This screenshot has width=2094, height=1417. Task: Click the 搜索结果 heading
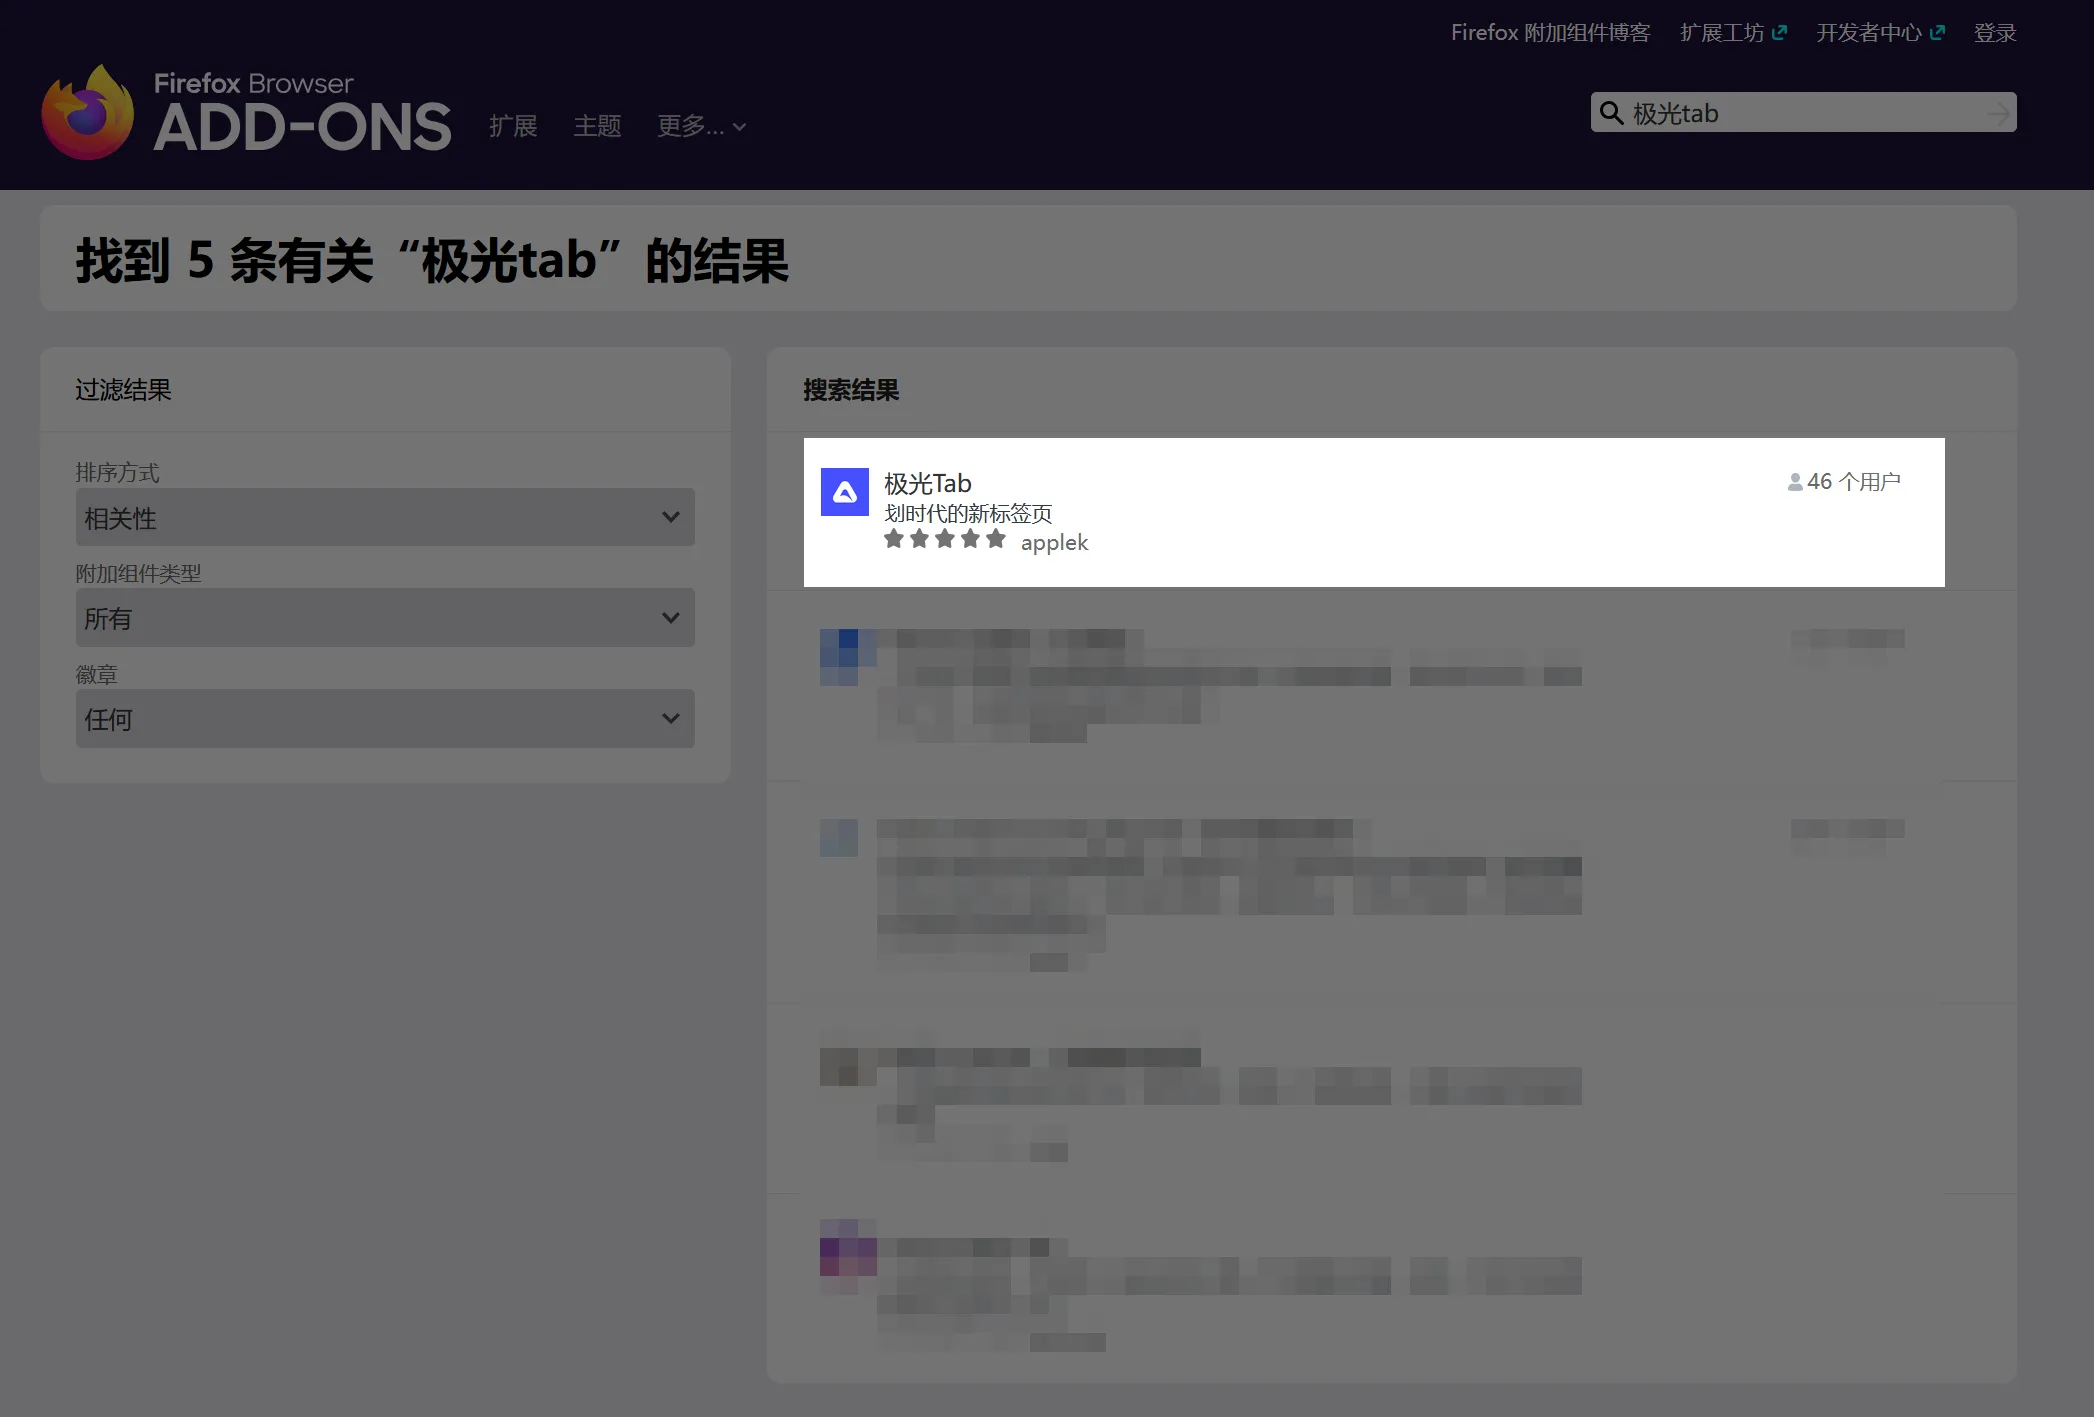click(x=851, y=390)
